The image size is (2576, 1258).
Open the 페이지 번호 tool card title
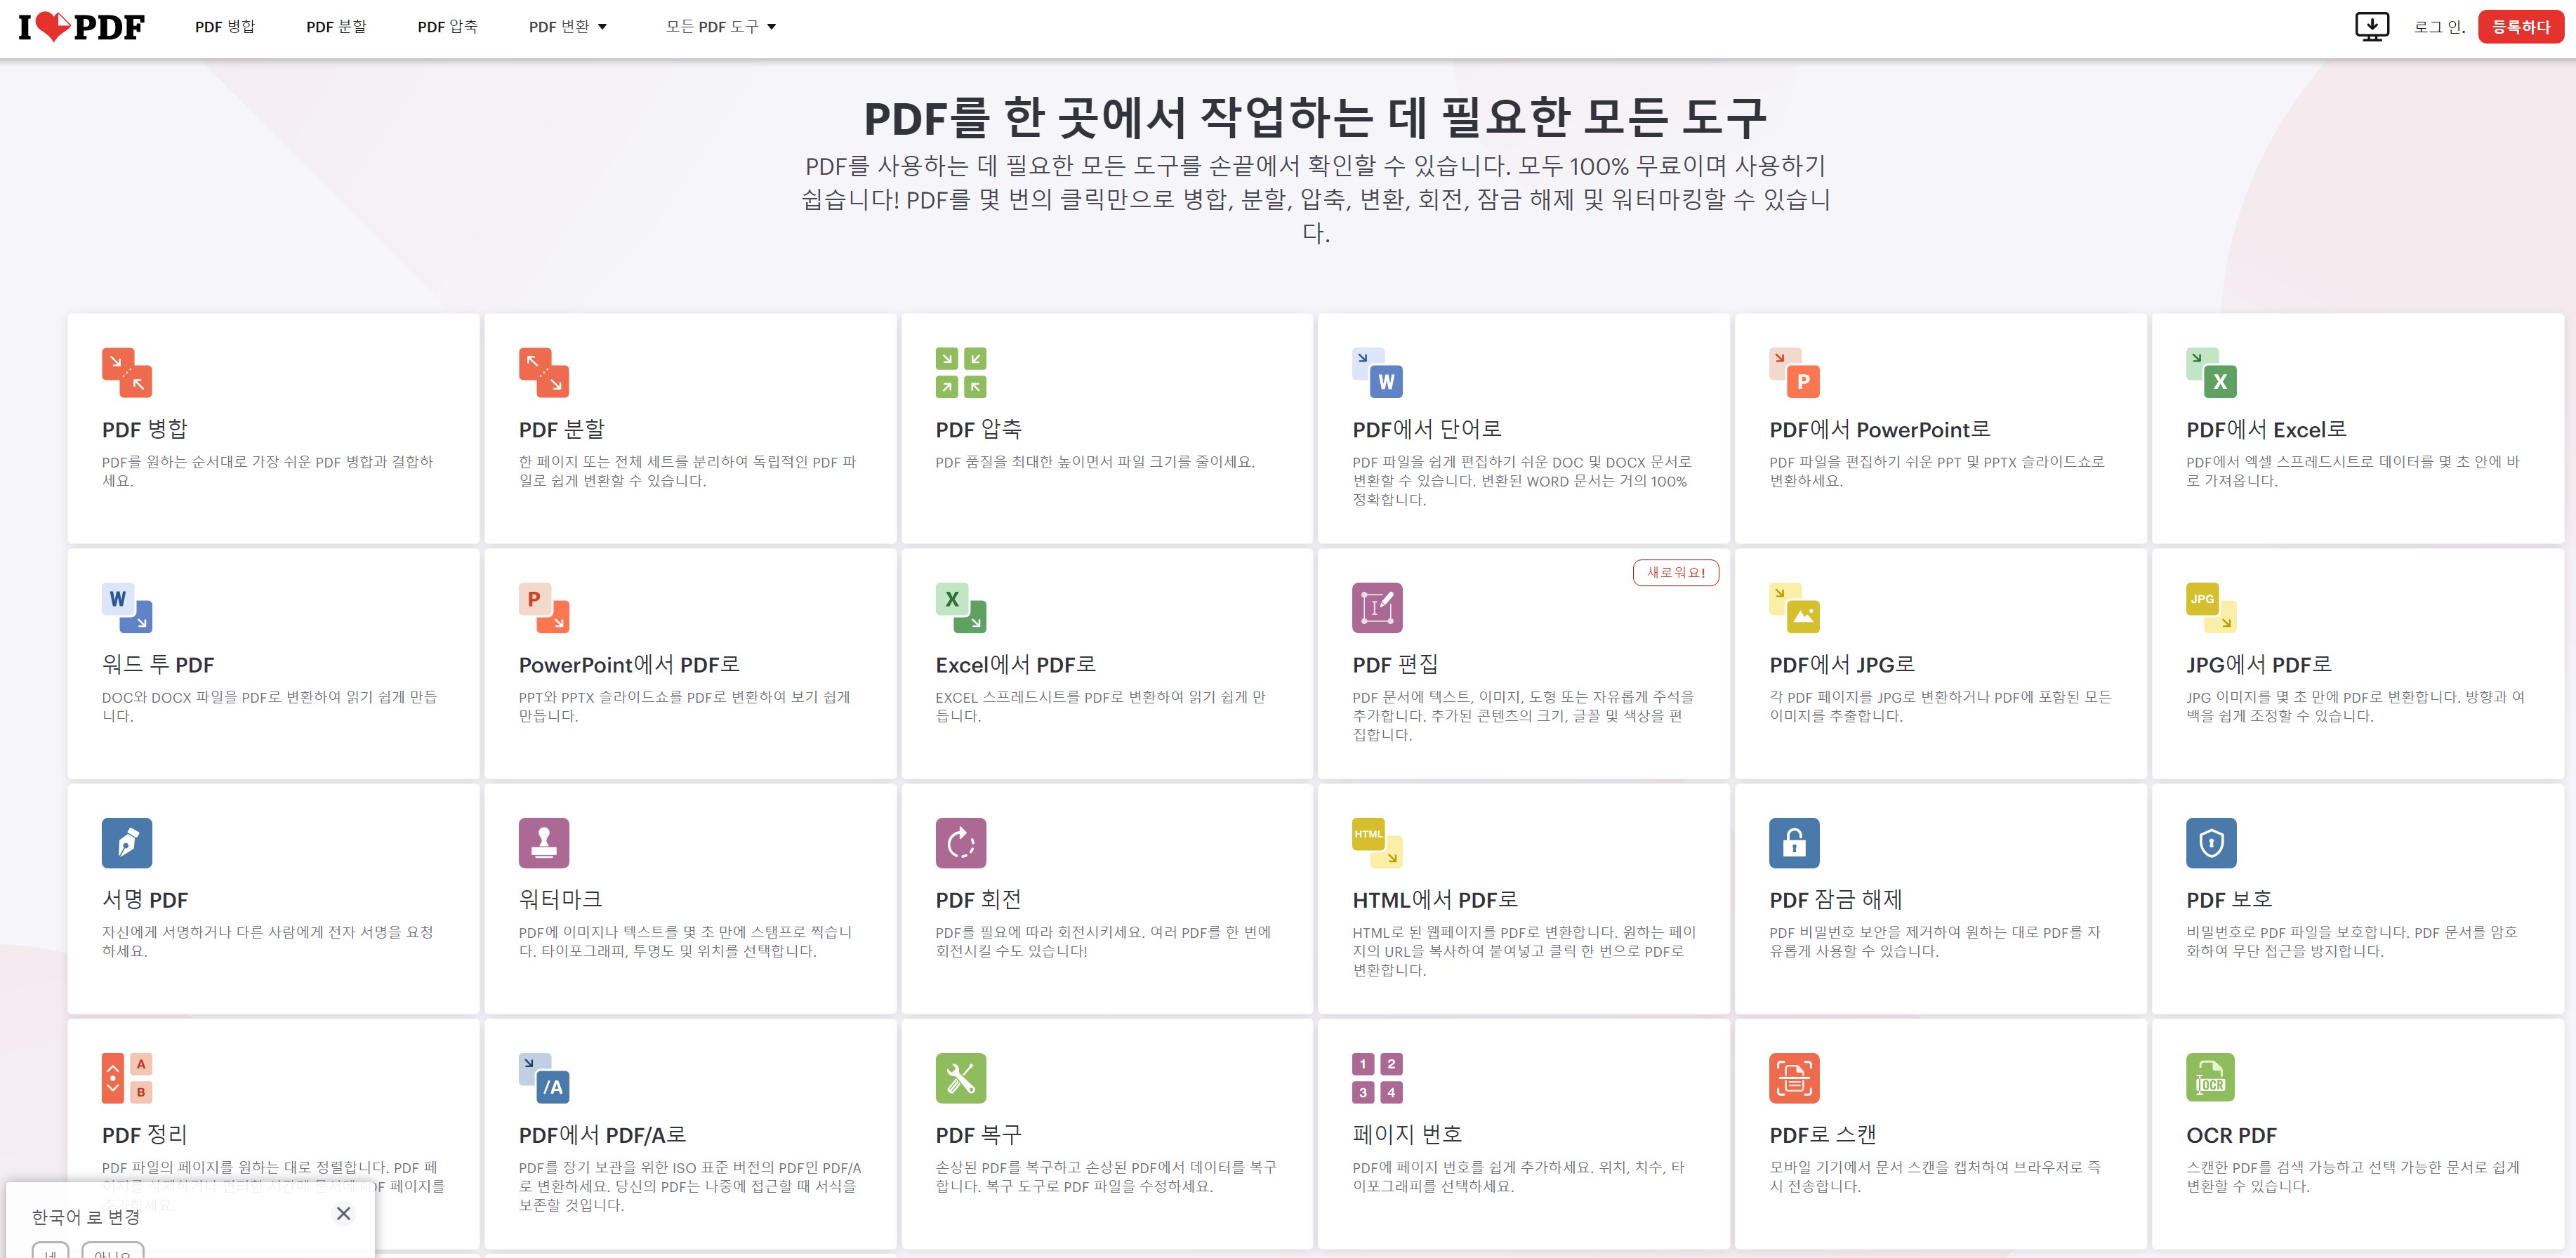(1407, 1134)
